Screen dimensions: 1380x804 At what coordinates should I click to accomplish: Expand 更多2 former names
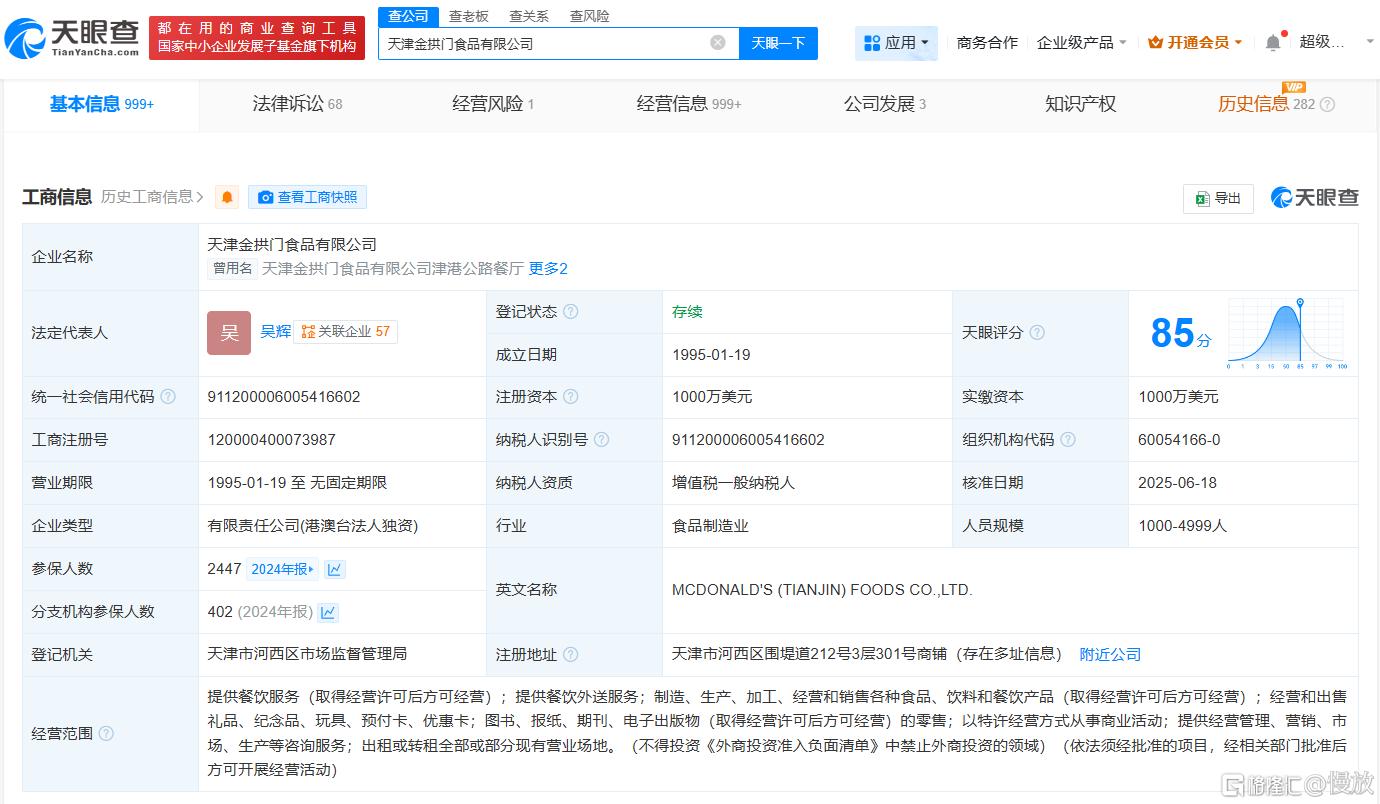coord(548,268)
